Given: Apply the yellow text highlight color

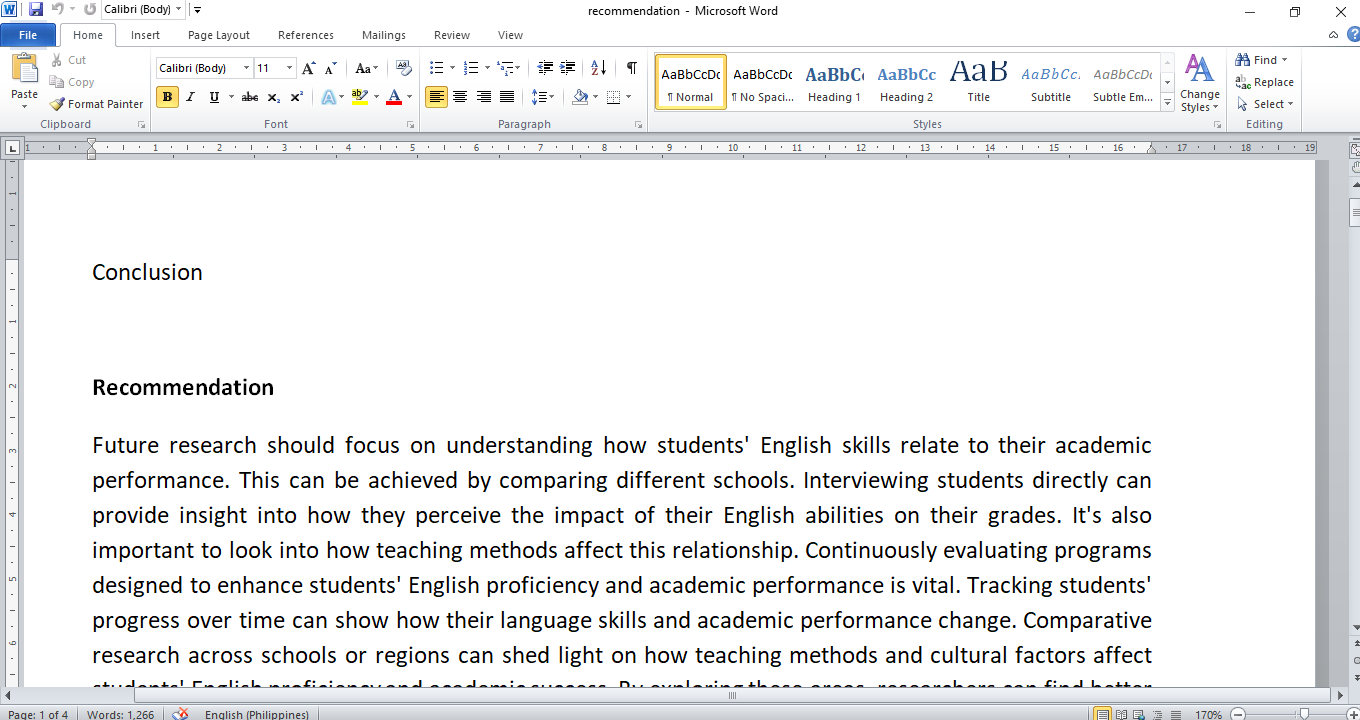Looking at the screenshot, I should 359,97.
